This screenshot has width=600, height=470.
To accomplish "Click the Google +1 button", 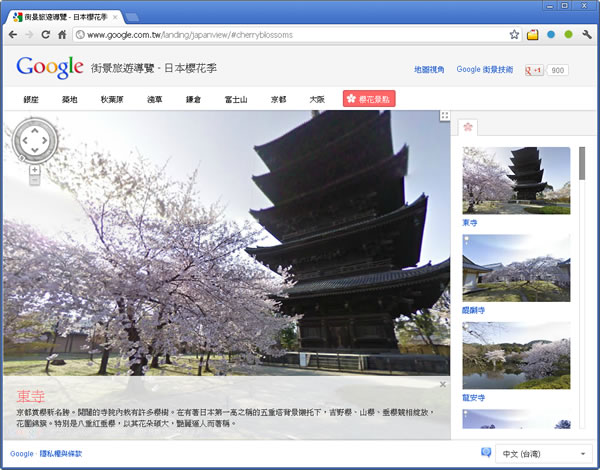I will click(x=534, y=70).
